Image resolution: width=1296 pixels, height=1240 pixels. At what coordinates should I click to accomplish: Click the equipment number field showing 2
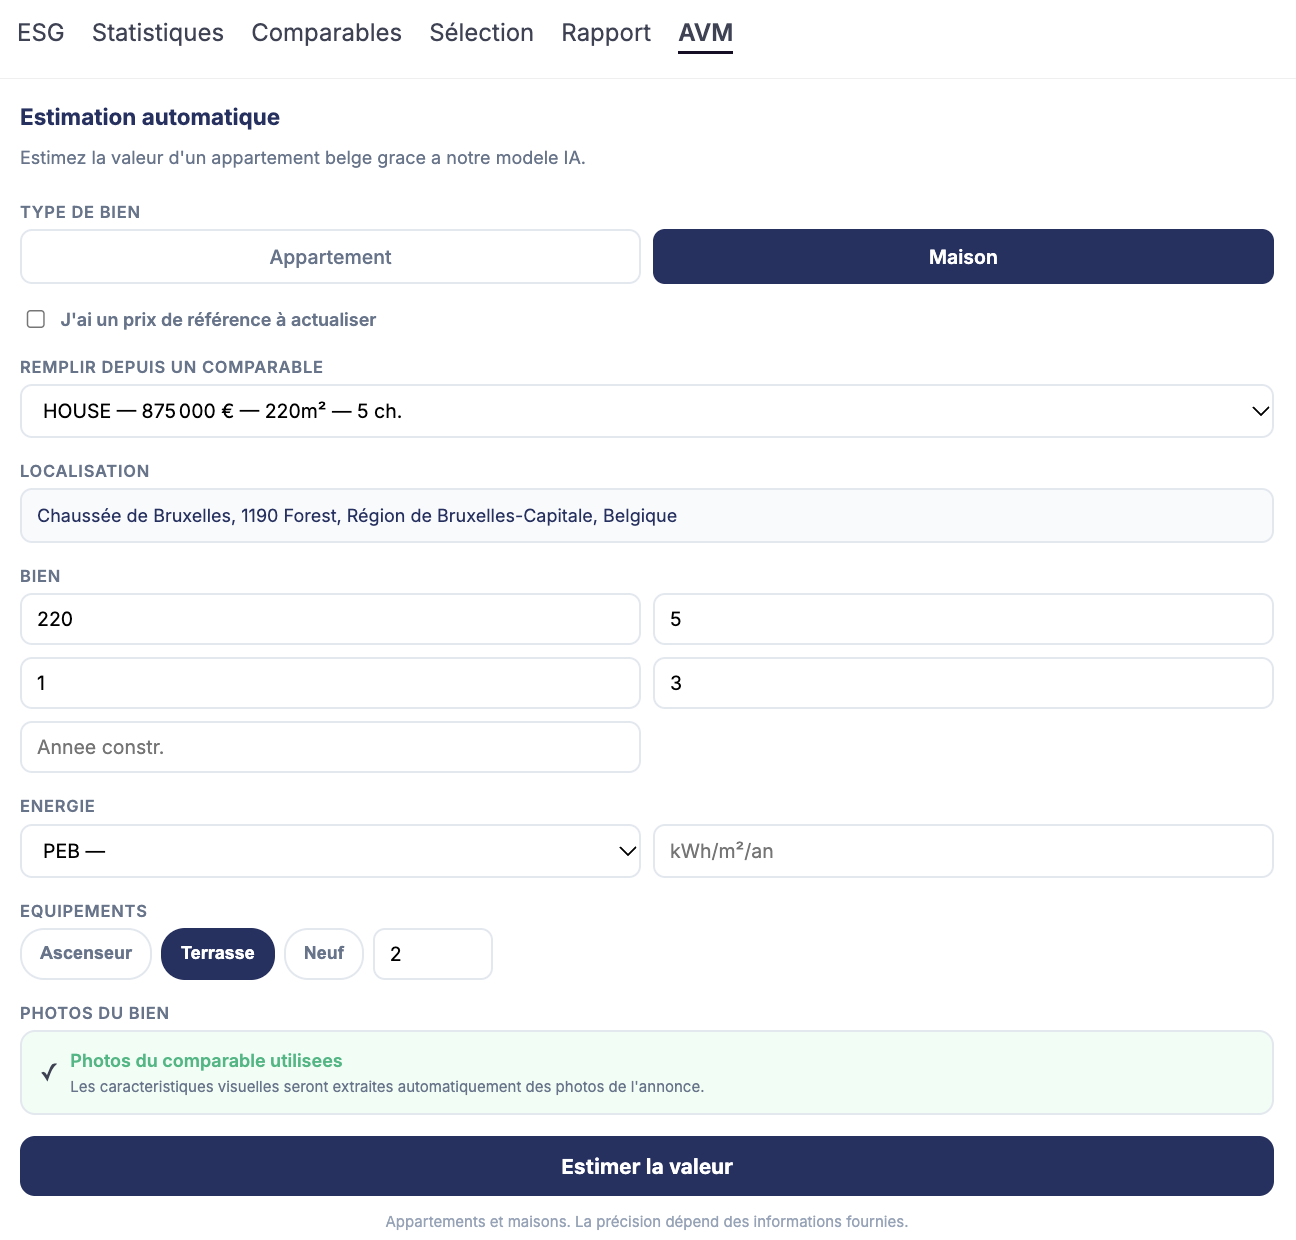[433, 954]
